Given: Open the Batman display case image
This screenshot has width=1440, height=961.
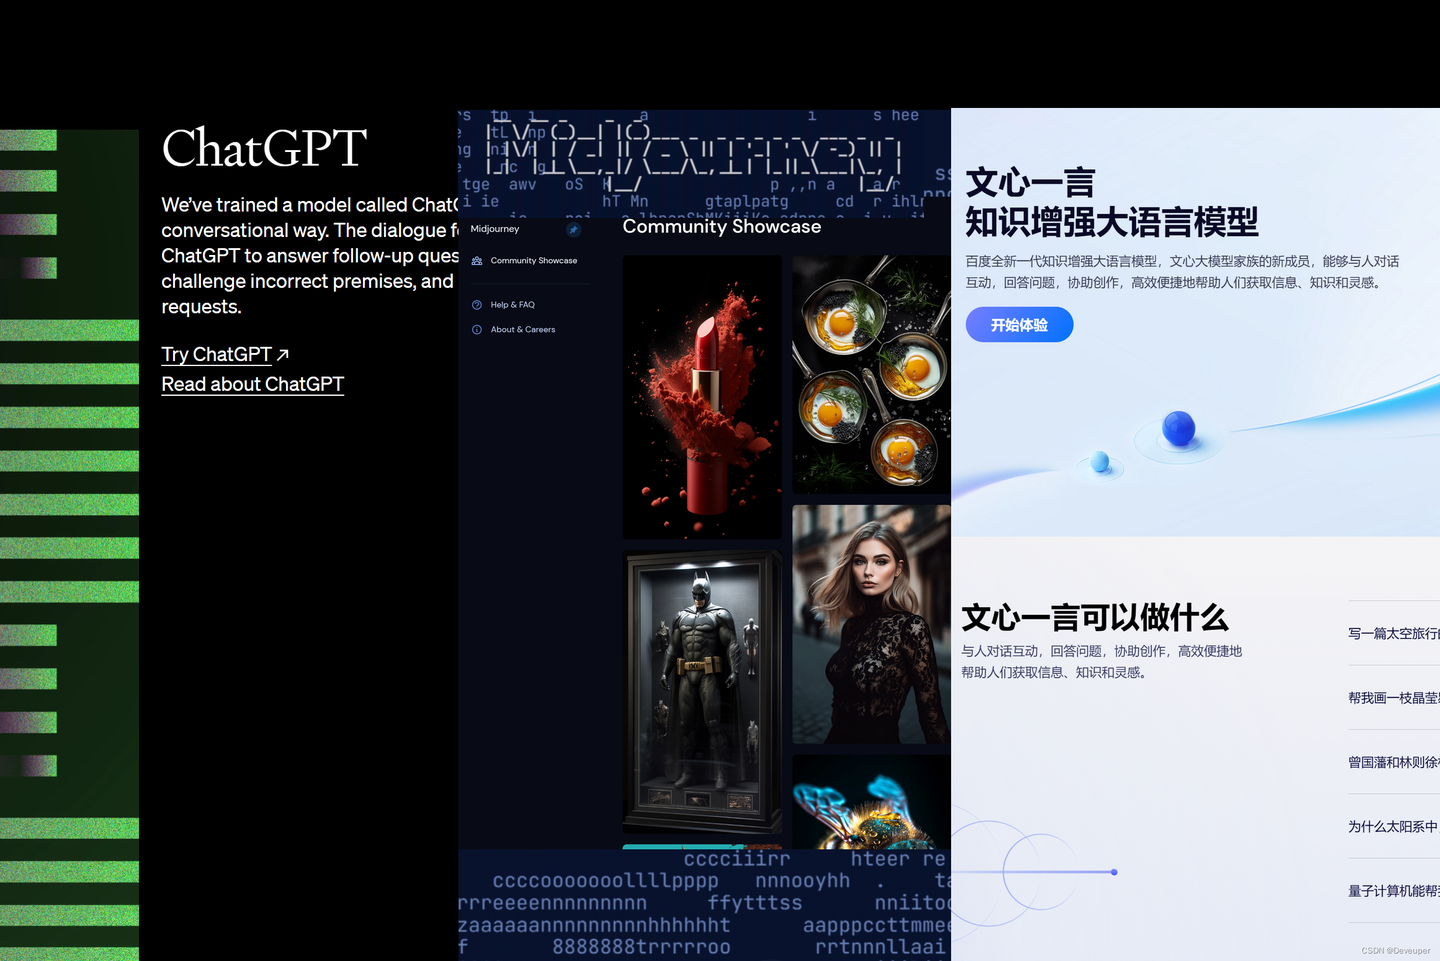Looking at the screenshot, I should point(702,692).
